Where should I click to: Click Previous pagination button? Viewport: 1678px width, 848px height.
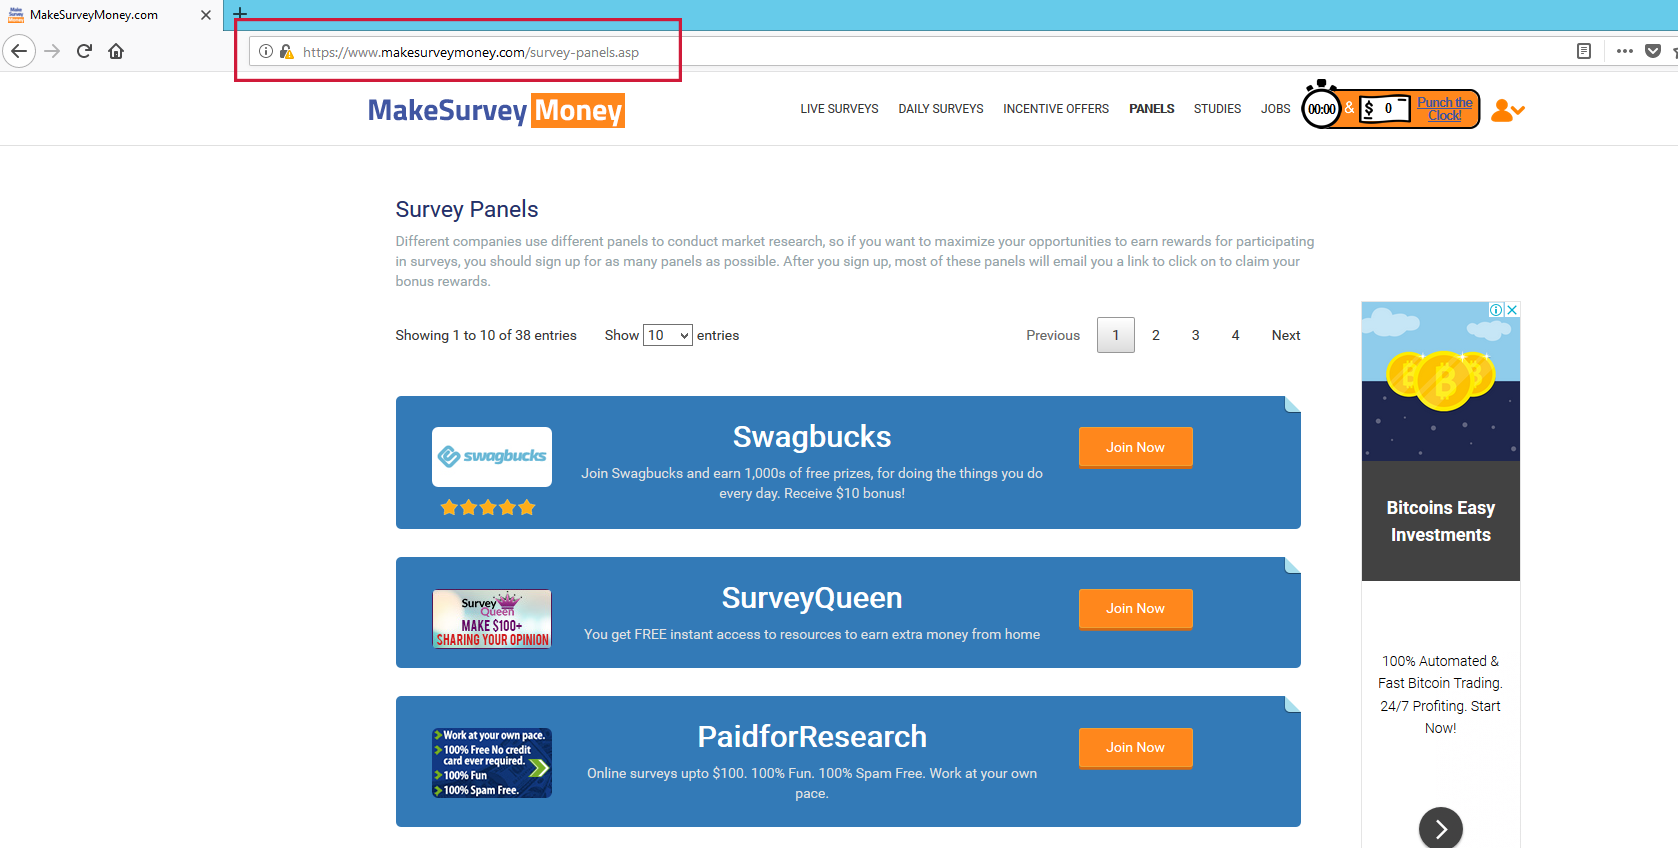pos(1053,335)
